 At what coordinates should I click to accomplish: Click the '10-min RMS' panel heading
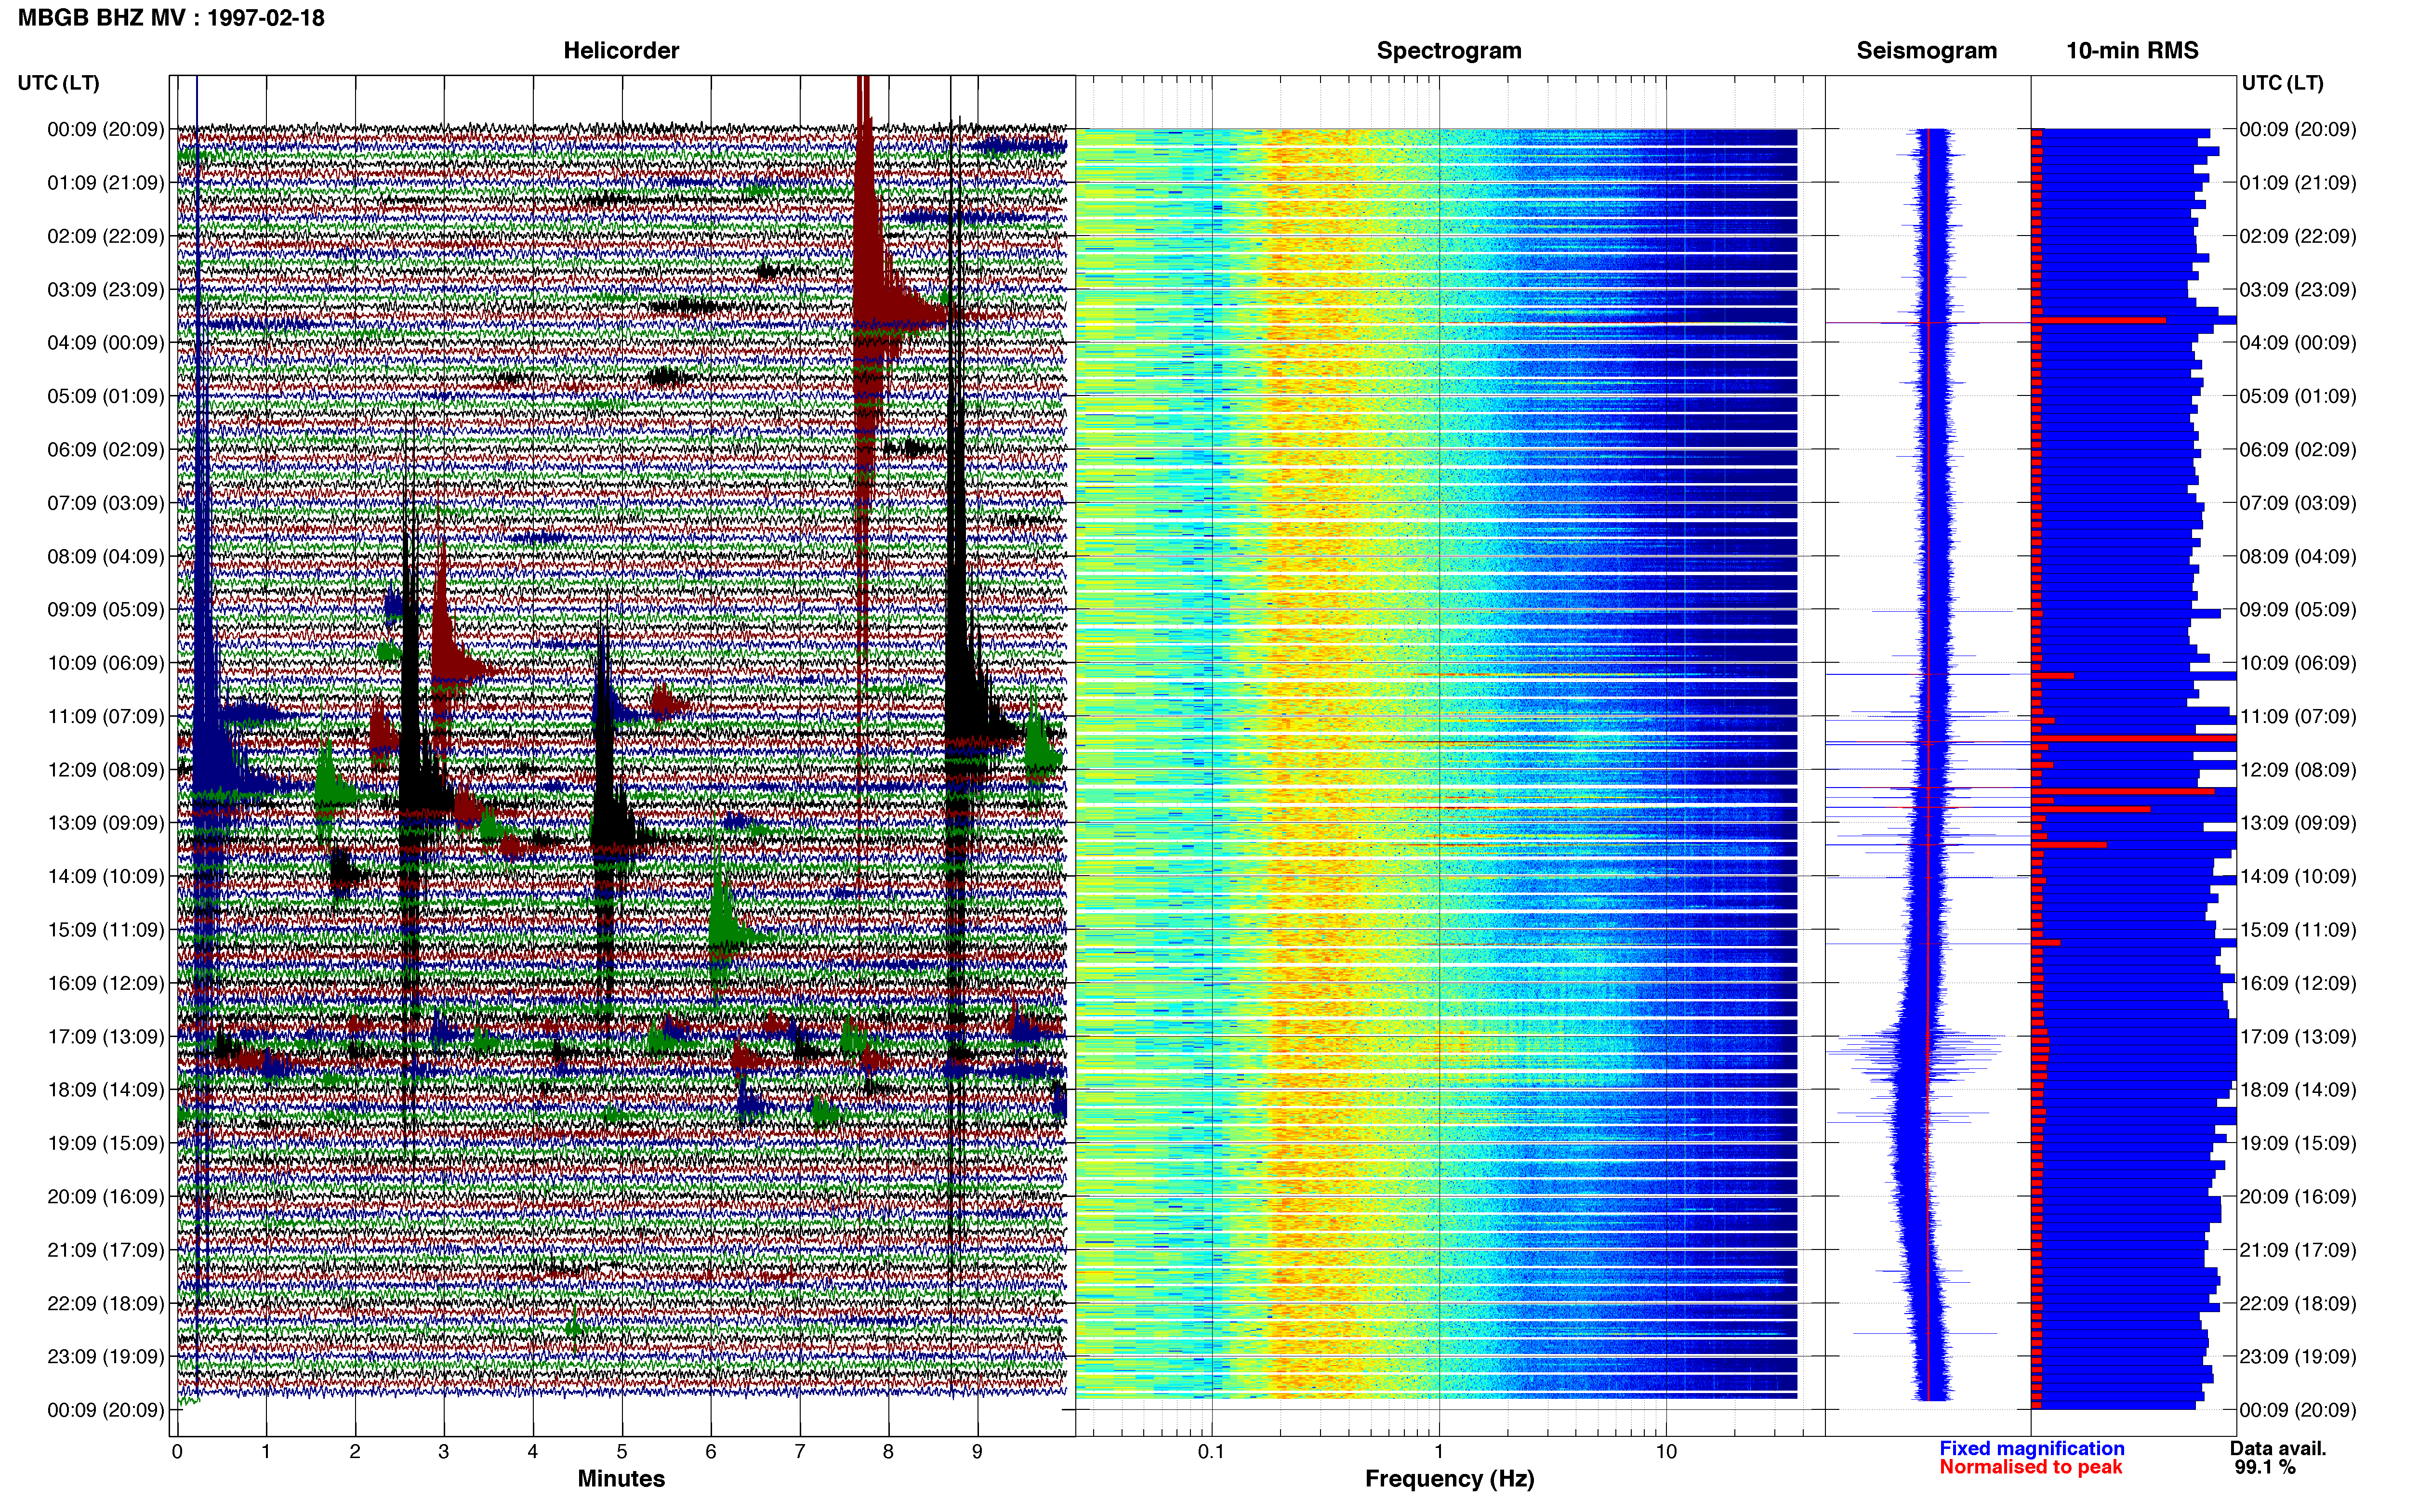point(2133,50)
